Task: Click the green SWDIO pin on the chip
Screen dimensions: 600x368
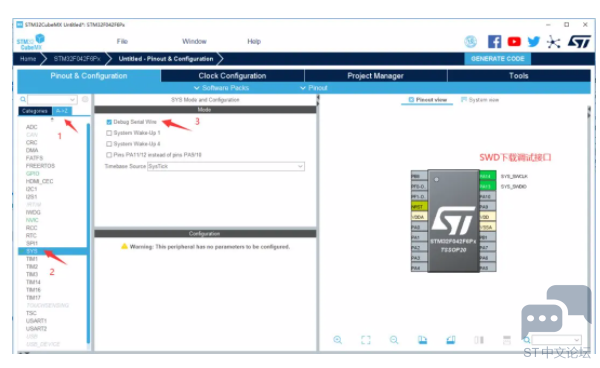Action: point(488,186)
